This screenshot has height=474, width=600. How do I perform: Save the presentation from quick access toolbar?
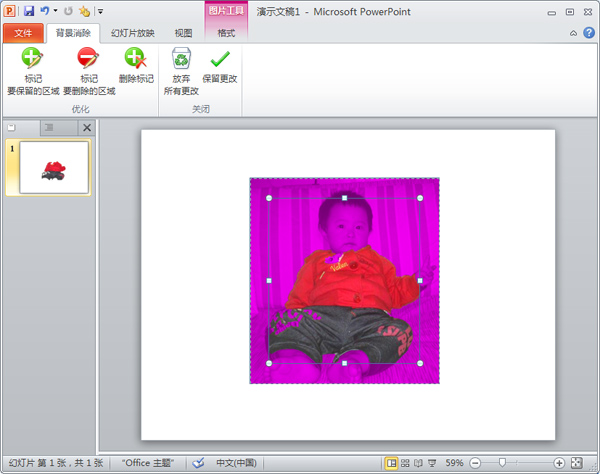[29, 11]
